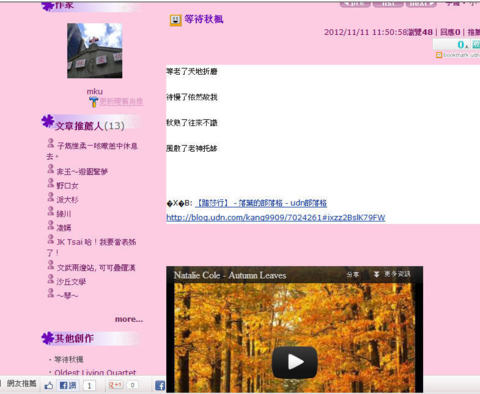Click the previous article button at top
This screenshot has height=394, width=480.
[355, 4]
